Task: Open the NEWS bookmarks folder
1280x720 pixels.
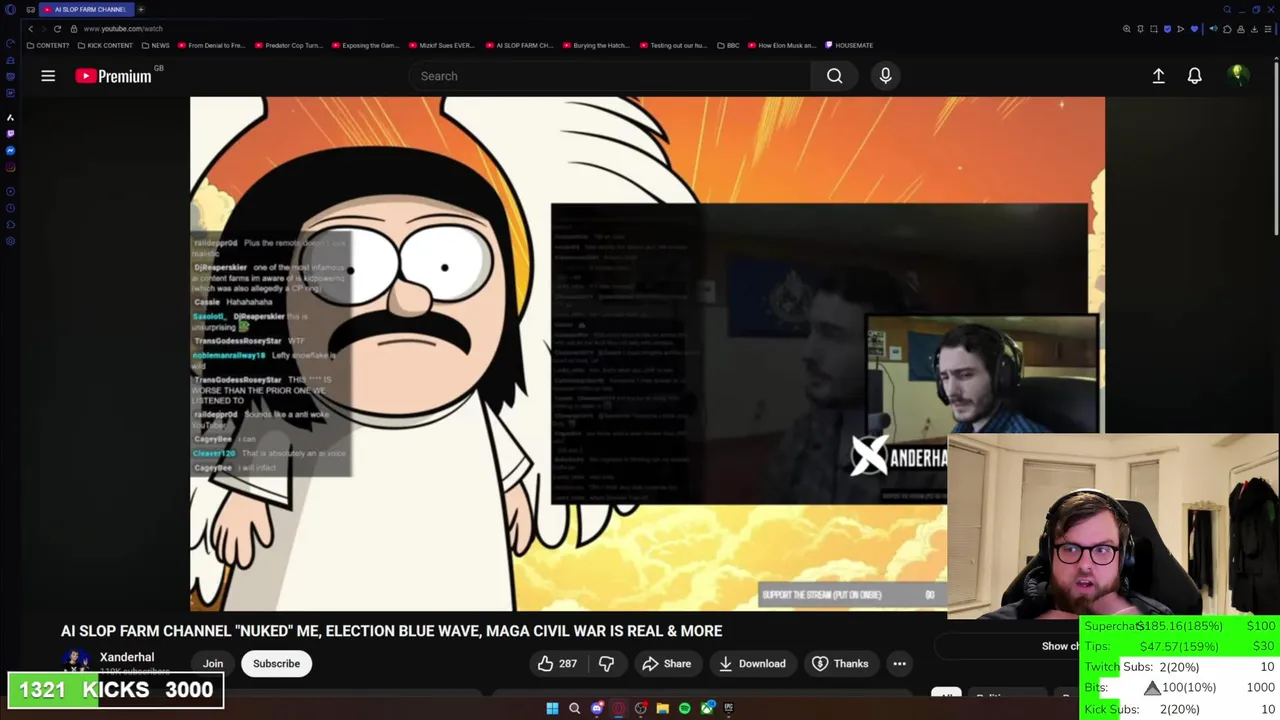Action: [155, 45]
